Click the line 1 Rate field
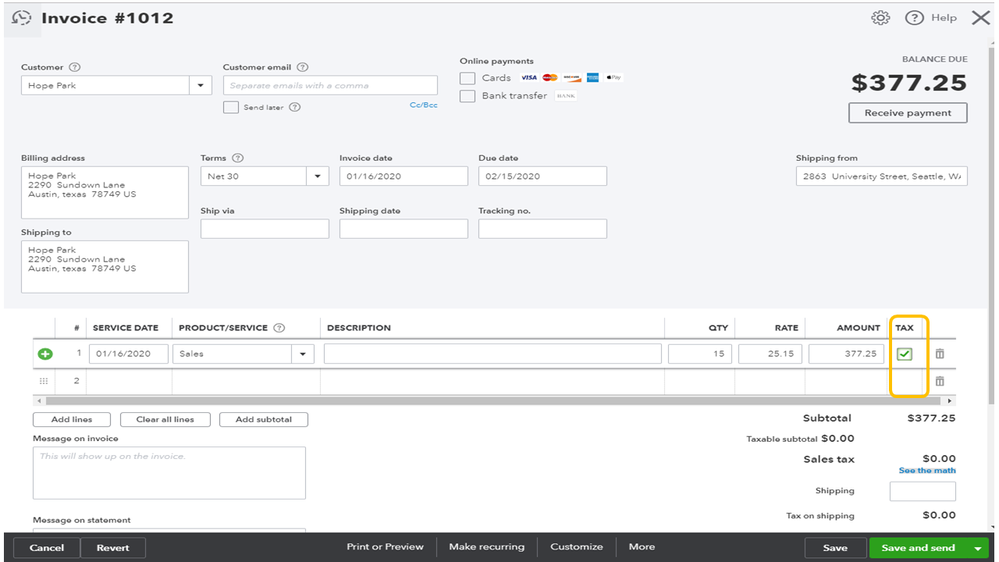999x562 pixels. [x=770, y=354]
